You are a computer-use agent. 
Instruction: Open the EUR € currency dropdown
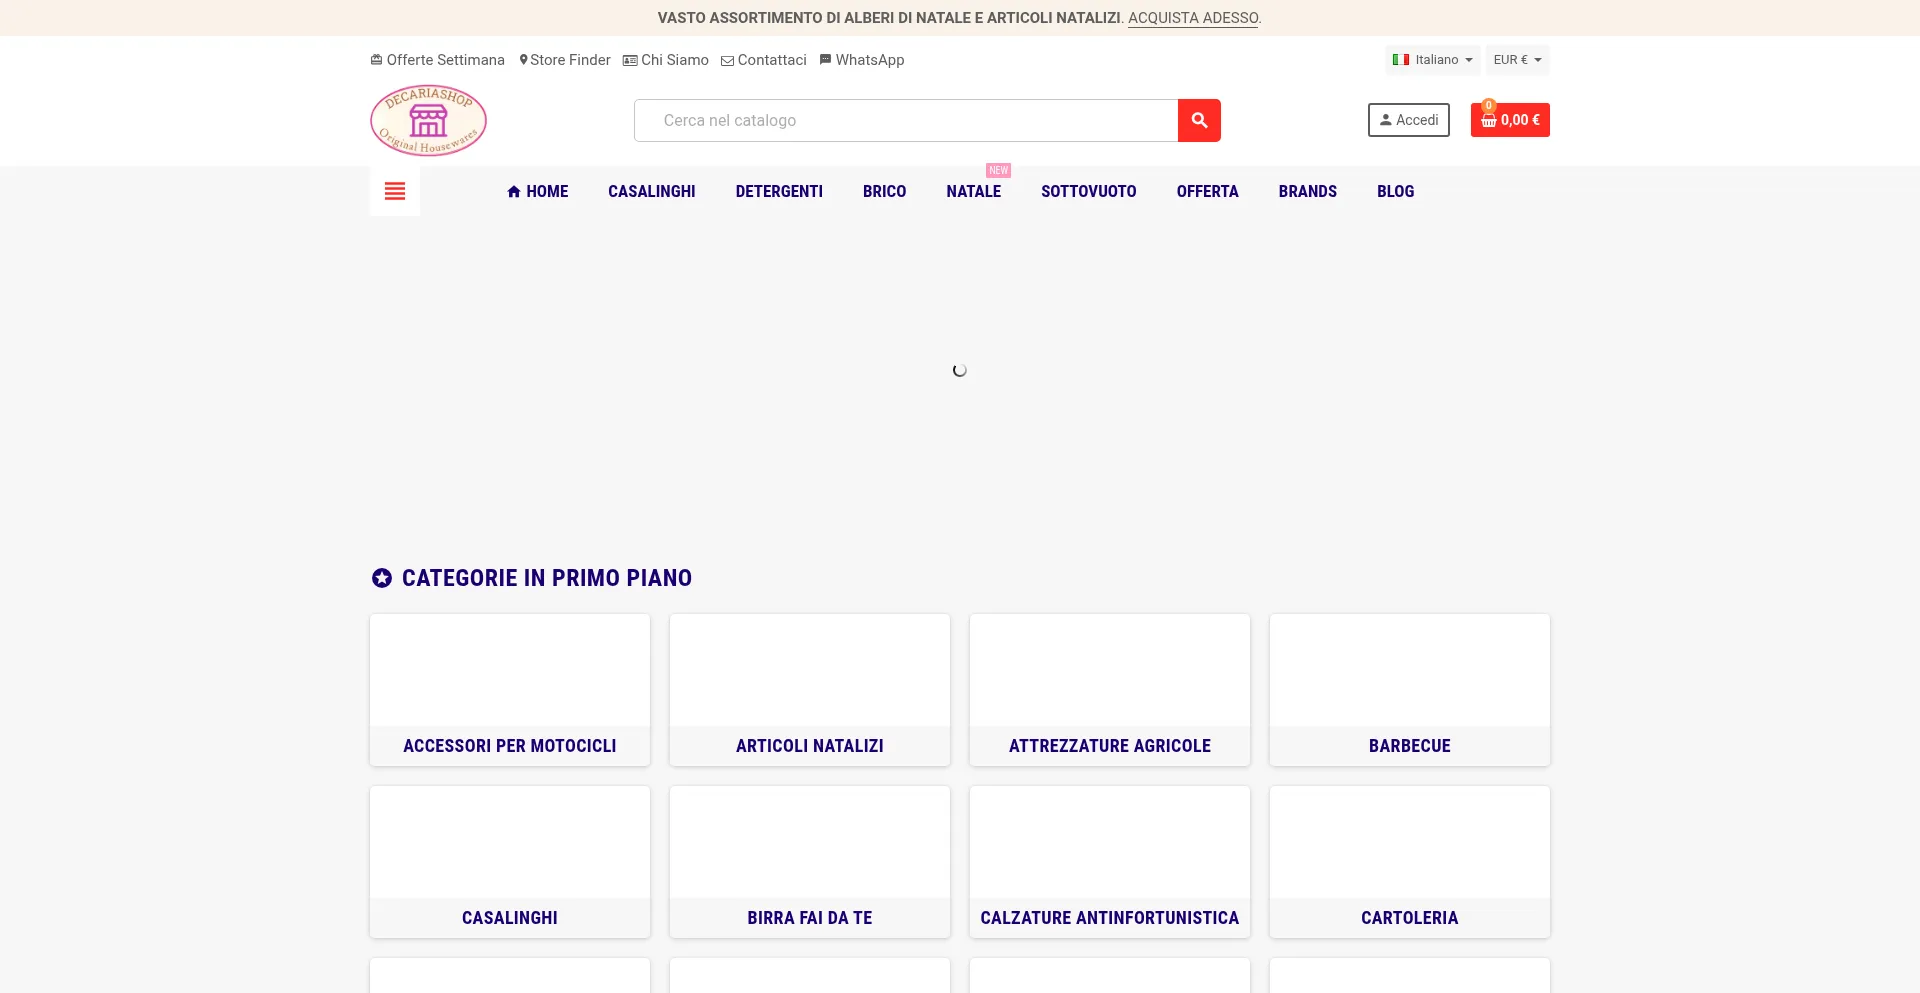pyautogui.click(x=1517, y=60)
